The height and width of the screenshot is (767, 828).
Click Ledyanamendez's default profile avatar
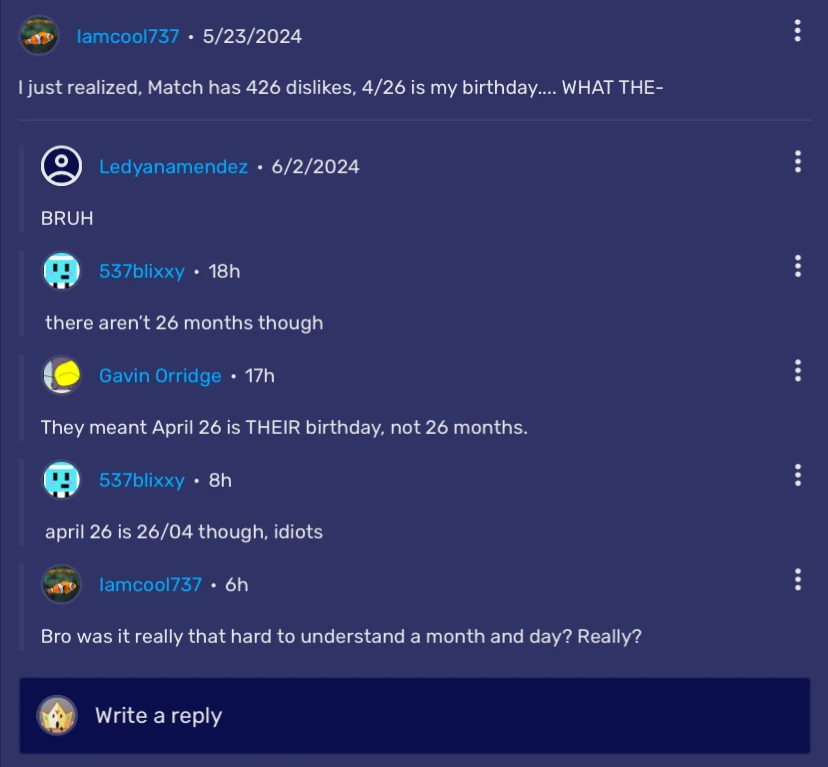tap(61, 166)
